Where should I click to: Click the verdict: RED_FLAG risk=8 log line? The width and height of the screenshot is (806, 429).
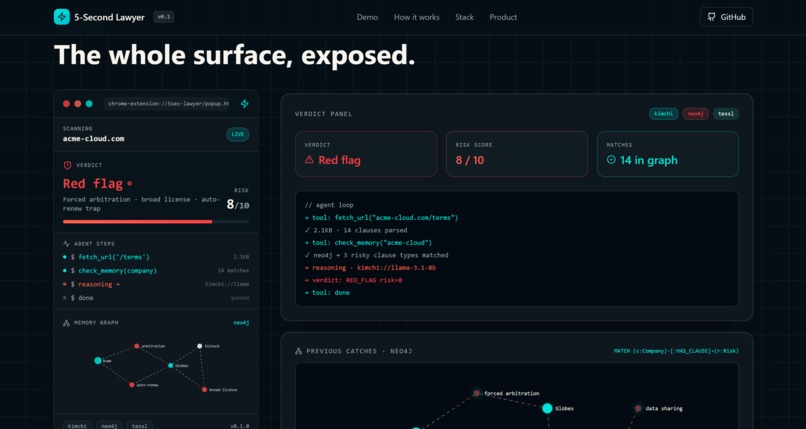click(x=353, y=281)
